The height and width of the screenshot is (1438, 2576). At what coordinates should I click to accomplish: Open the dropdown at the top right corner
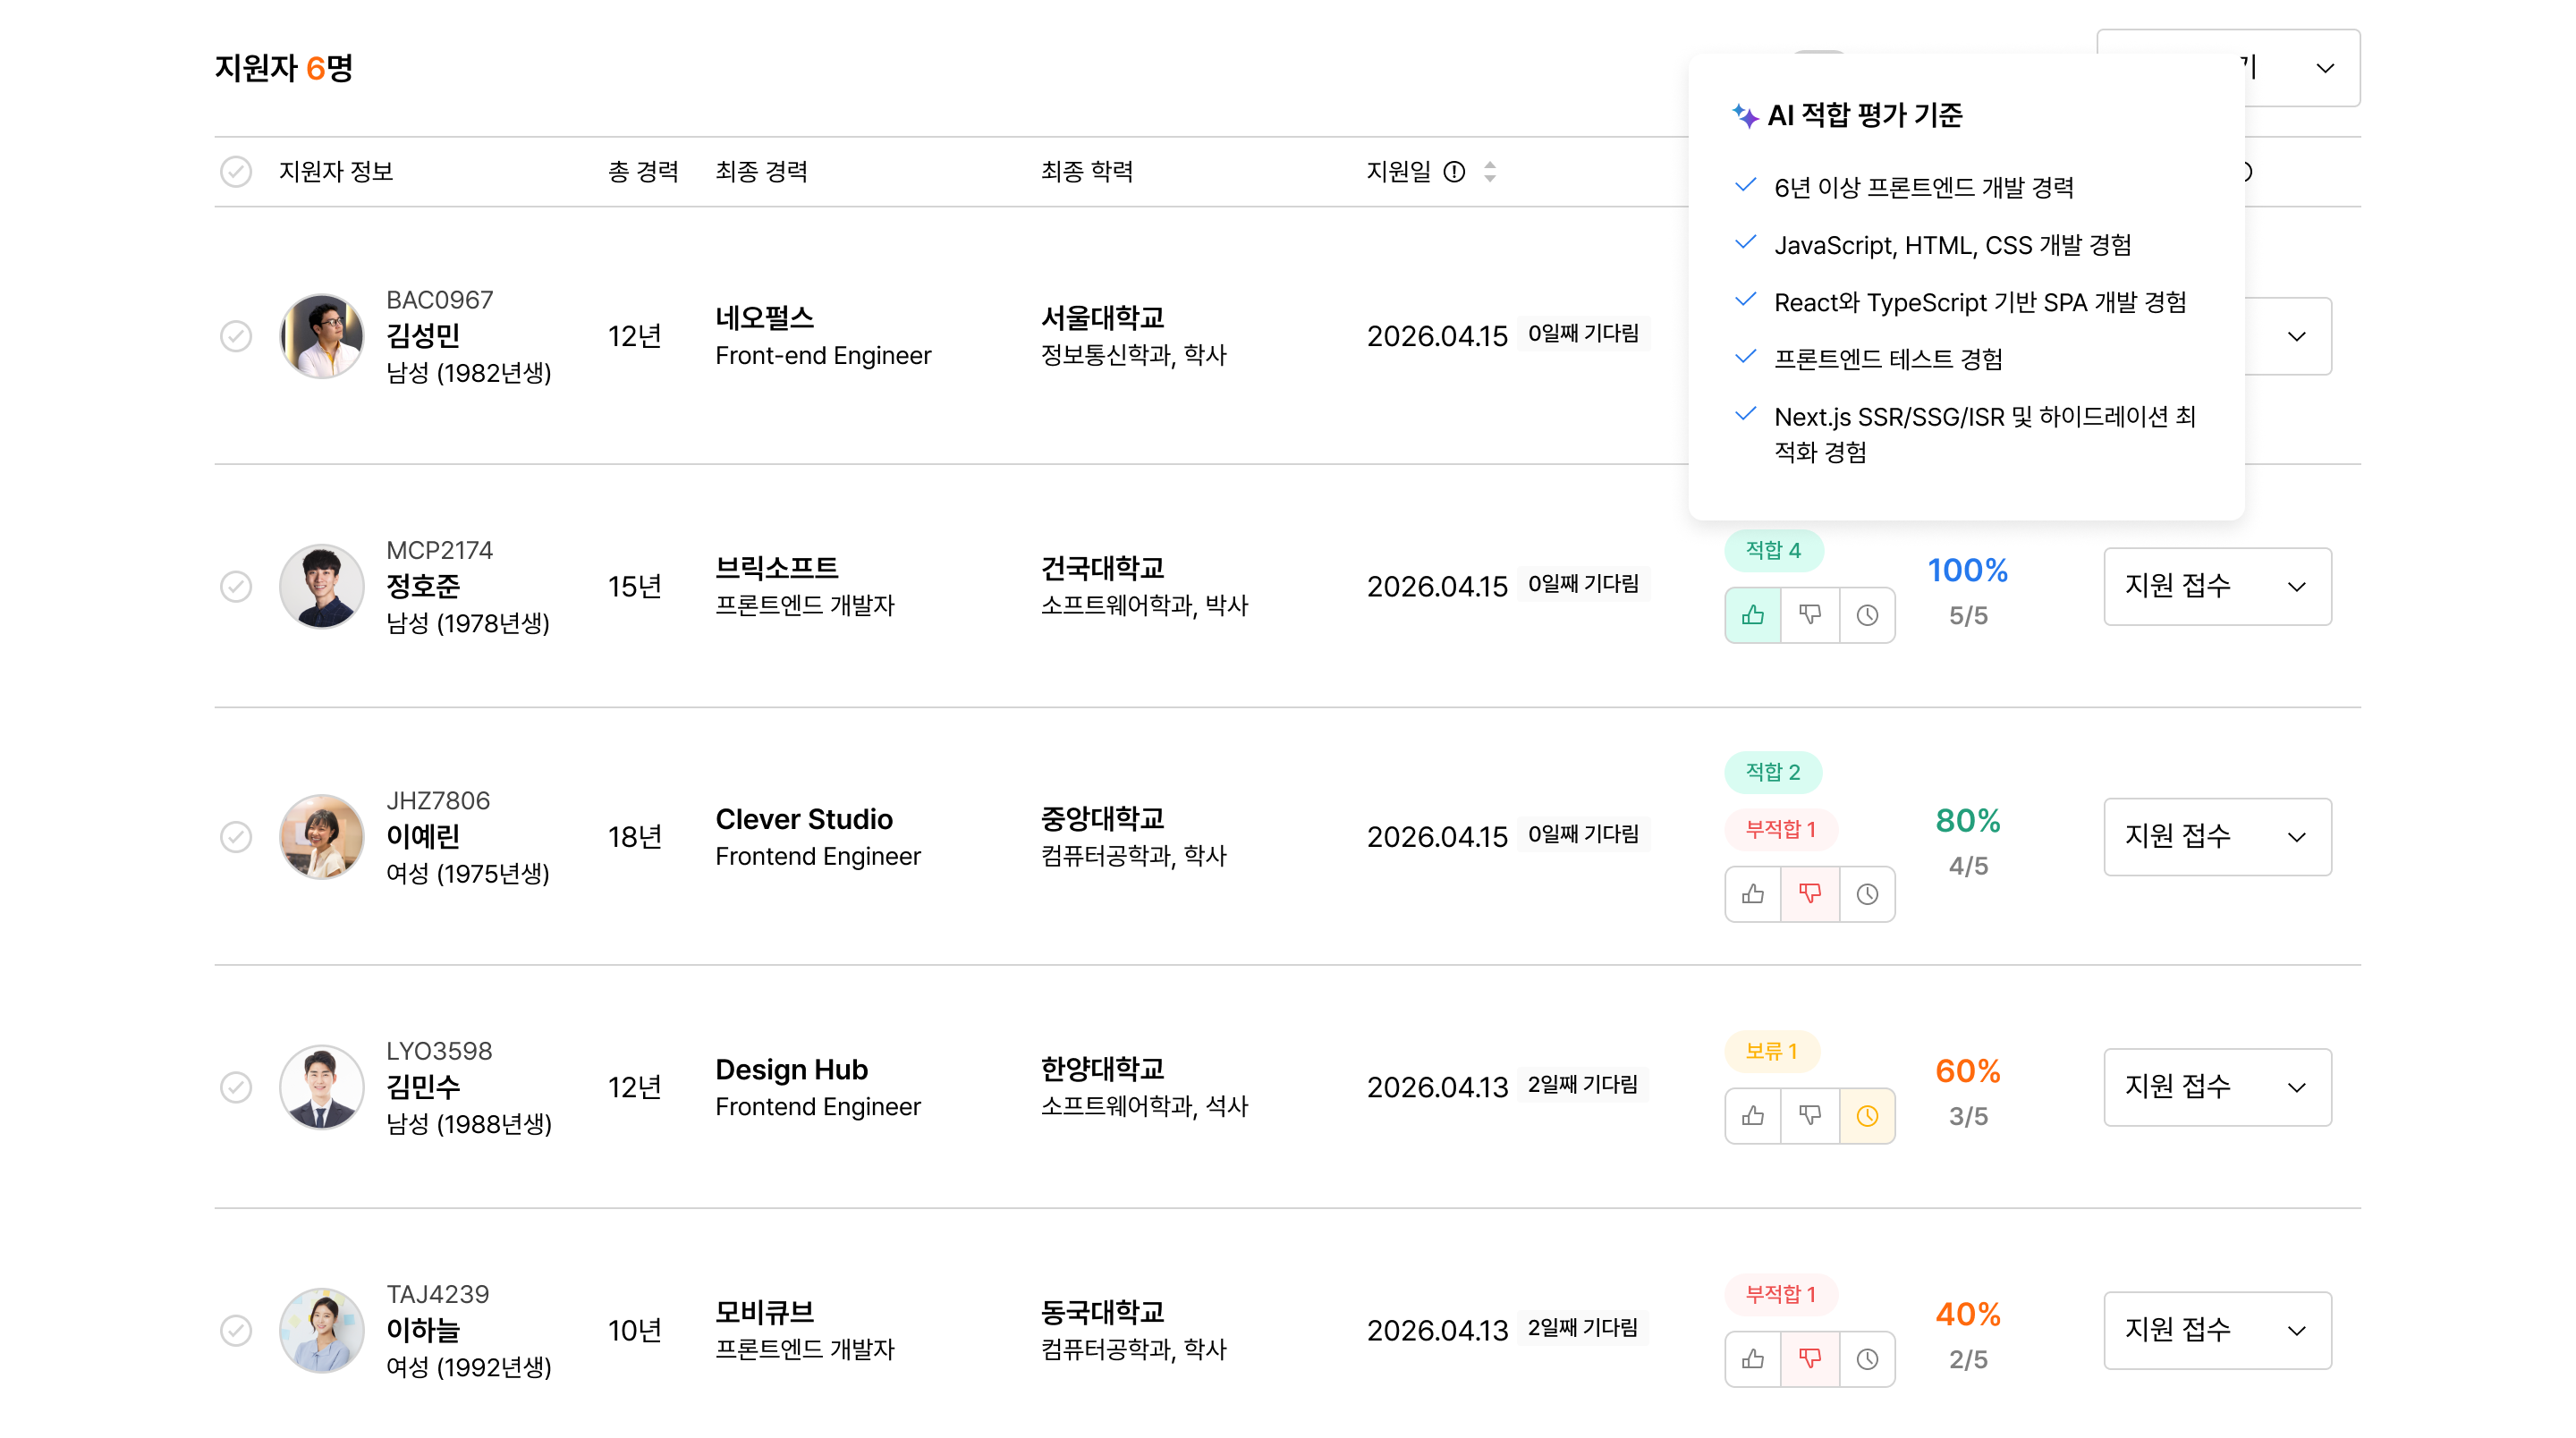click(x=2324, y=68)
